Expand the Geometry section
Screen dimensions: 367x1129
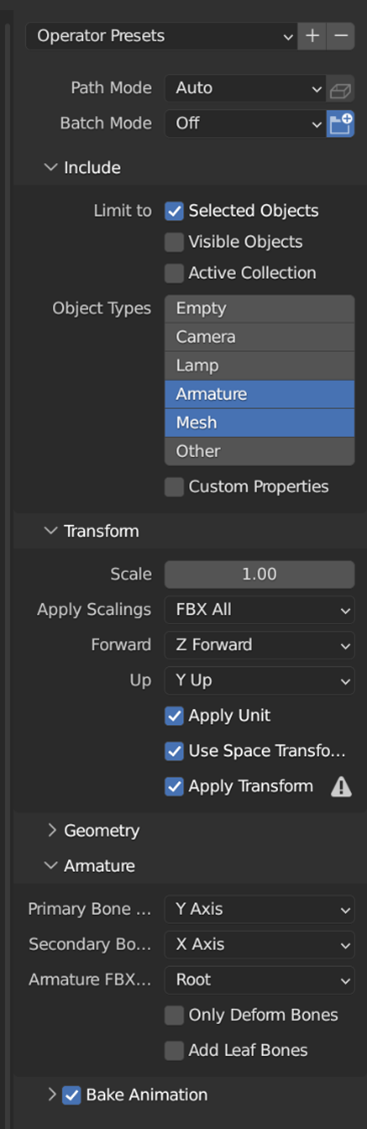point(94,830)
